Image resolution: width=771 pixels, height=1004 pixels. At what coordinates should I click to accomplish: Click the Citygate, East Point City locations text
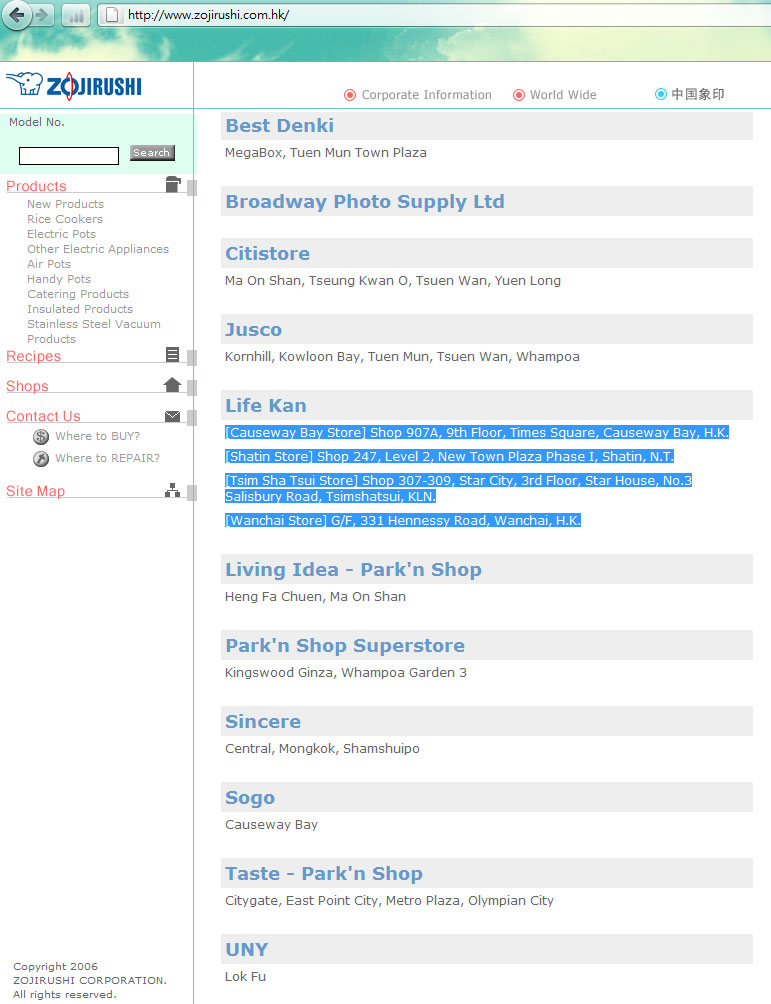click(389, 901)
